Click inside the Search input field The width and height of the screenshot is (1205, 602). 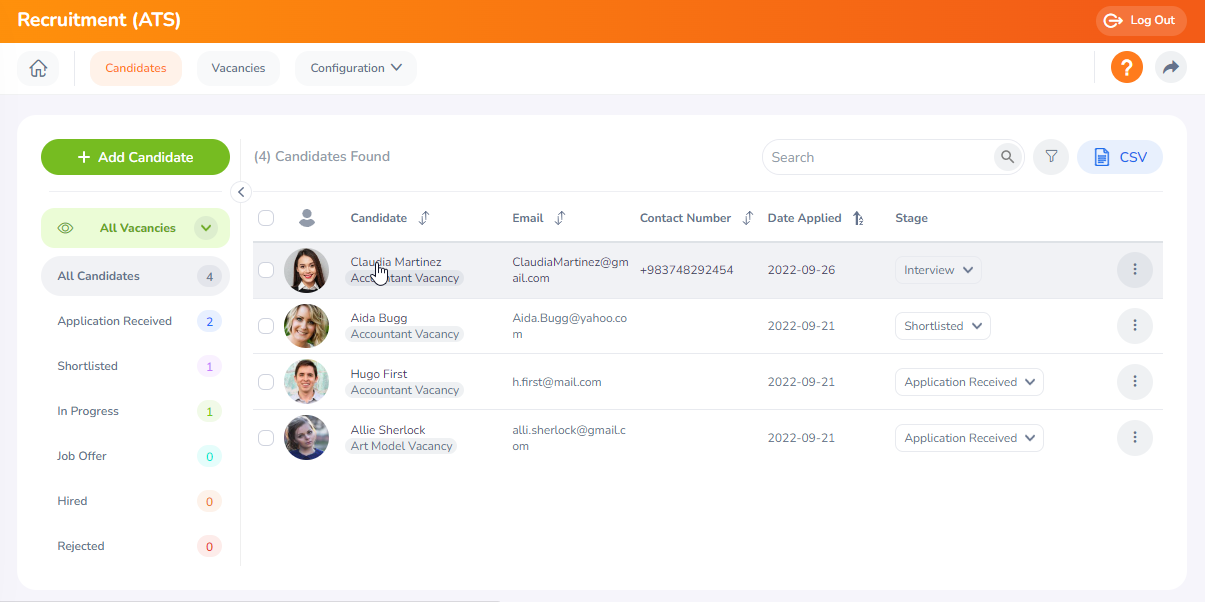click(x=880, y=157)
